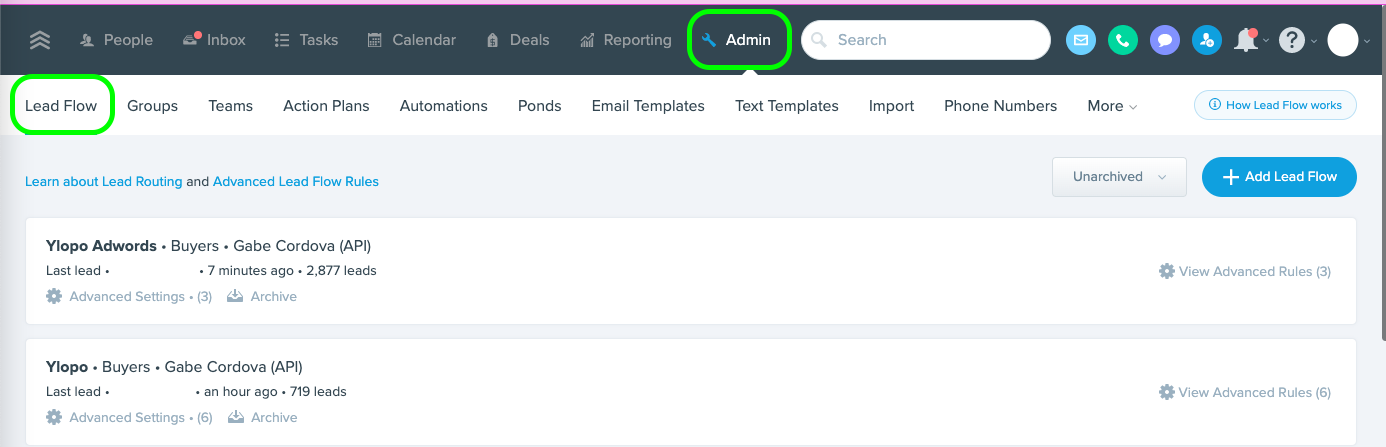
Task: Click Archive icon for Ylopo Adwords flow
Action: point(236,297)
